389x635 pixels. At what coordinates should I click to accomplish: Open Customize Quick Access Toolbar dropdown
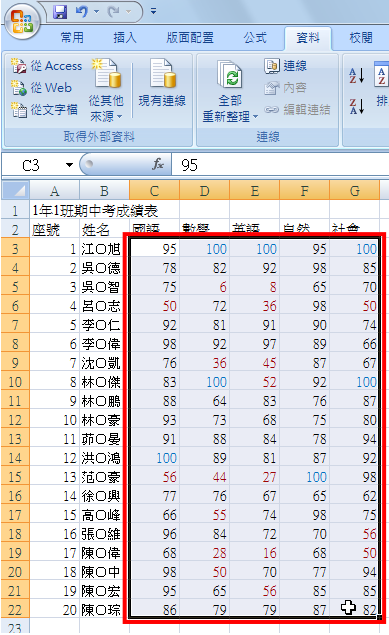click(153, 12)
